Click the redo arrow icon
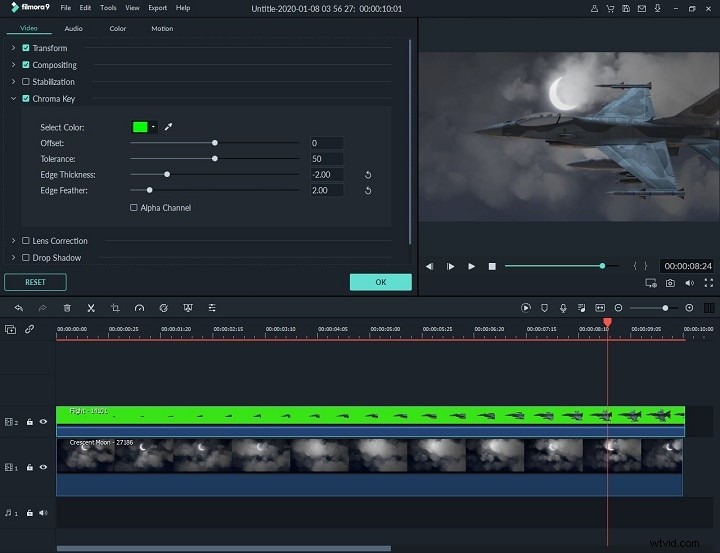The height and width of the screenshot is (553, 720). 42,308
